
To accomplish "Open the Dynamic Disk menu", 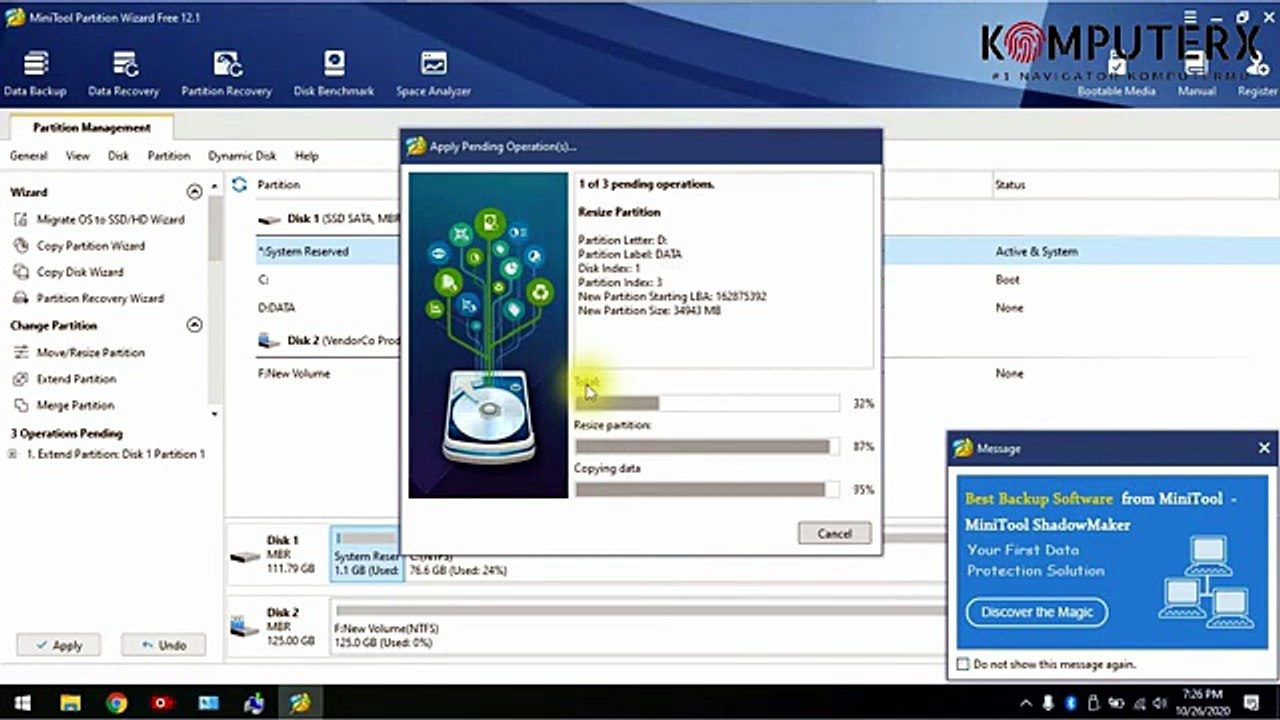I will coord(242,156).
